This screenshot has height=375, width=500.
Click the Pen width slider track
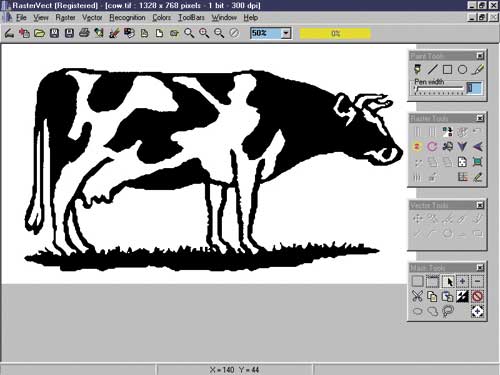(438, 89)
